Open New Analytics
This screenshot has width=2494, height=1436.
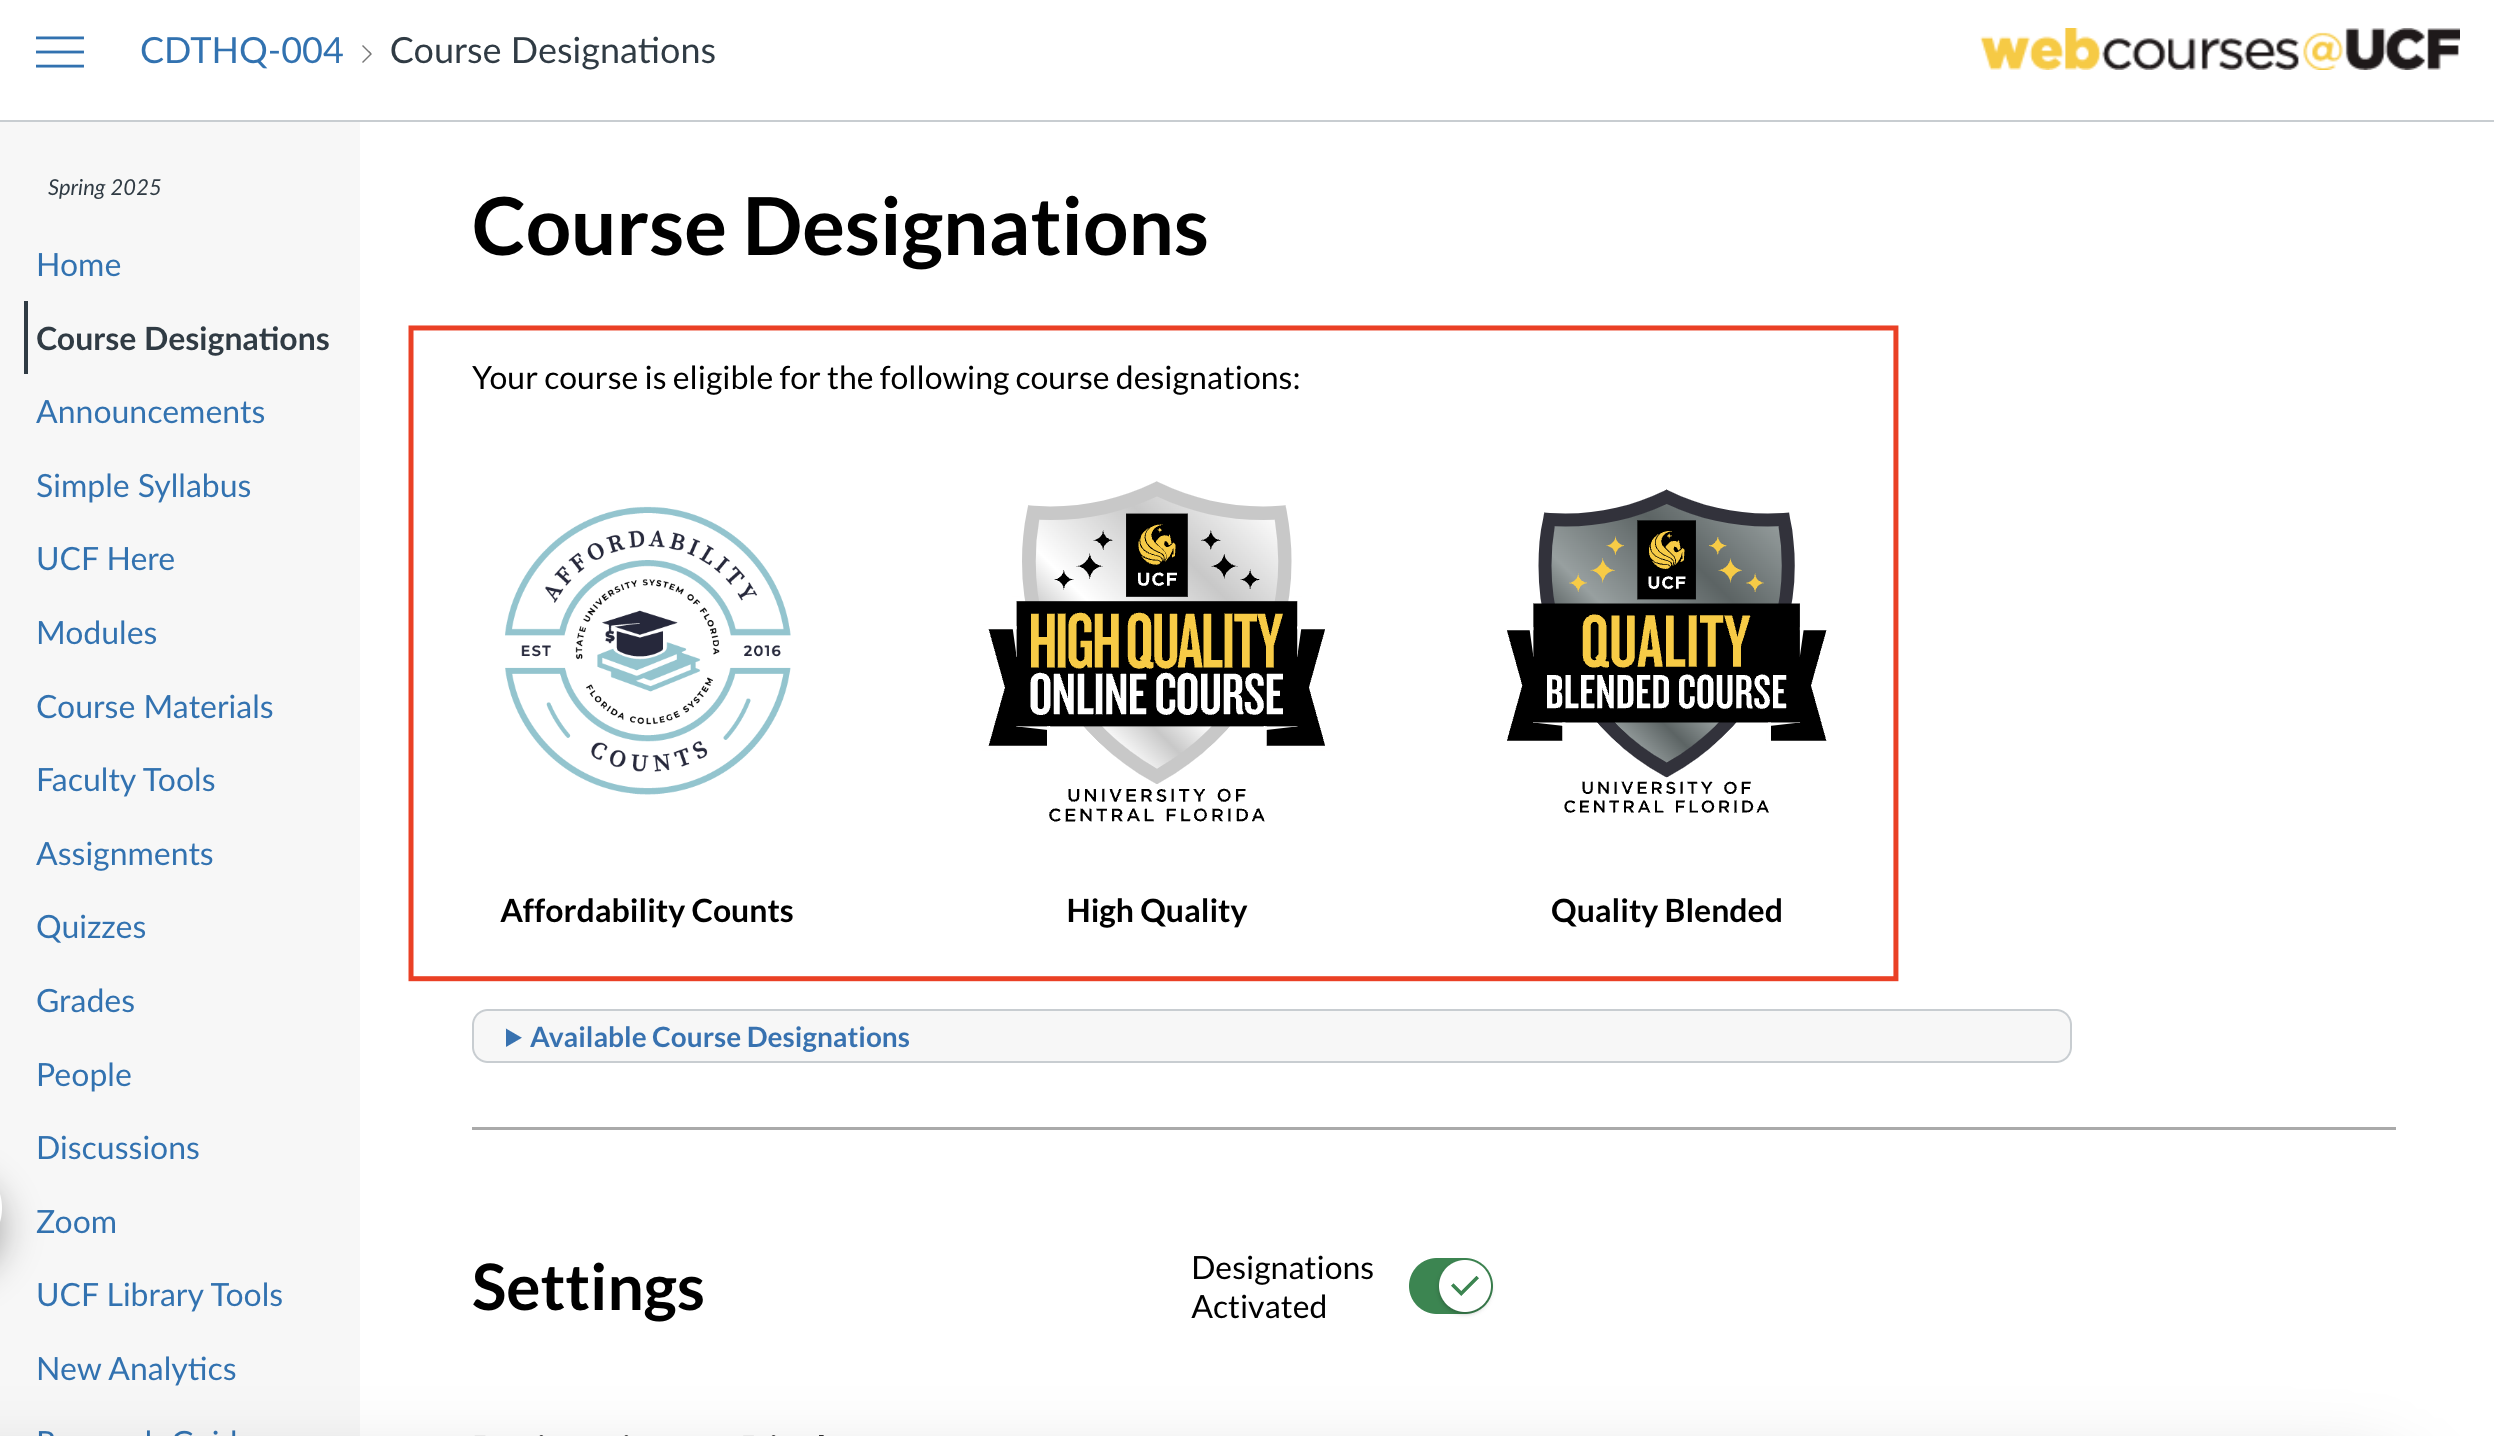[136, 1369]
